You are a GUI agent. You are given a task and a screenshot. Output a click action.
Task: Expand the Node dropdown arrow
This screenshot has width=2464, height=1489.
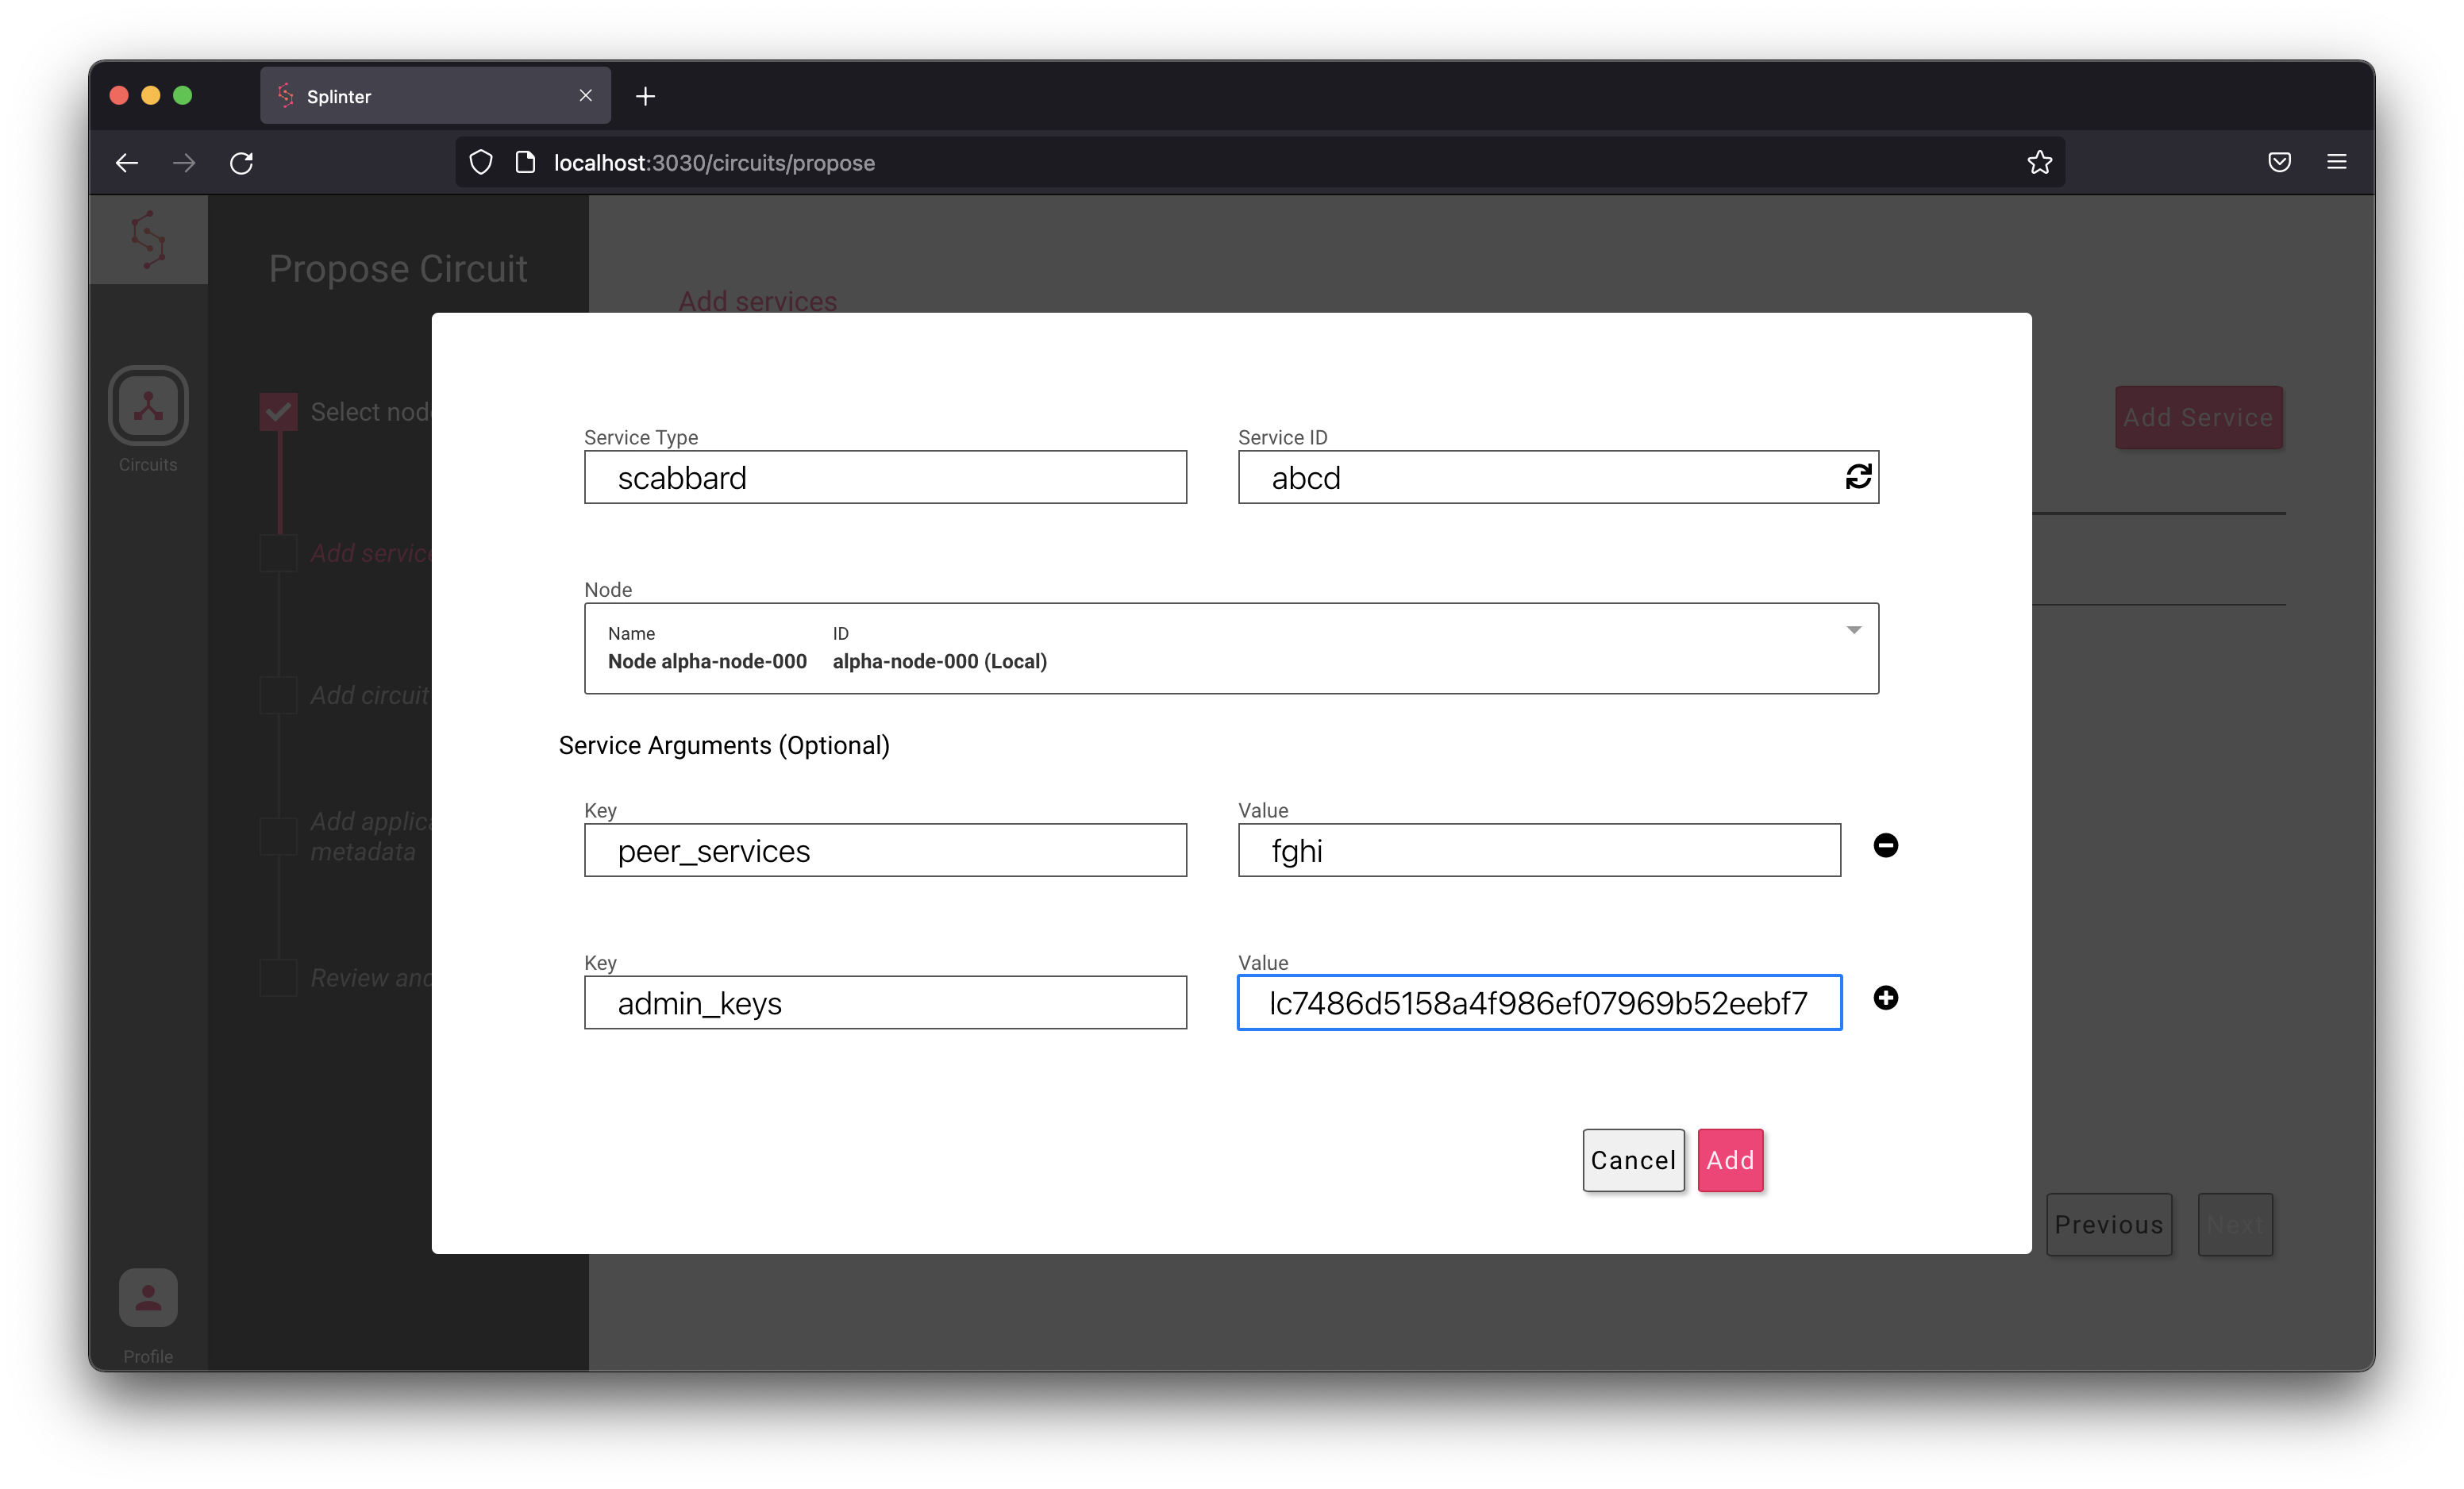[x=1853, y=630]
